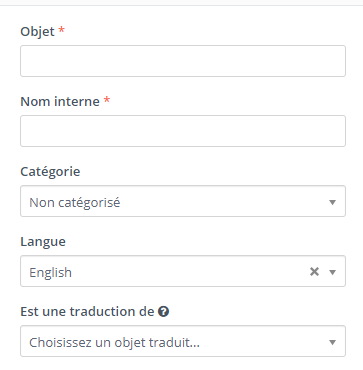Expand the Langue dropdown arrow
Image resolution: width=363 pixels, height=370 pixels.
pos(332,272)
